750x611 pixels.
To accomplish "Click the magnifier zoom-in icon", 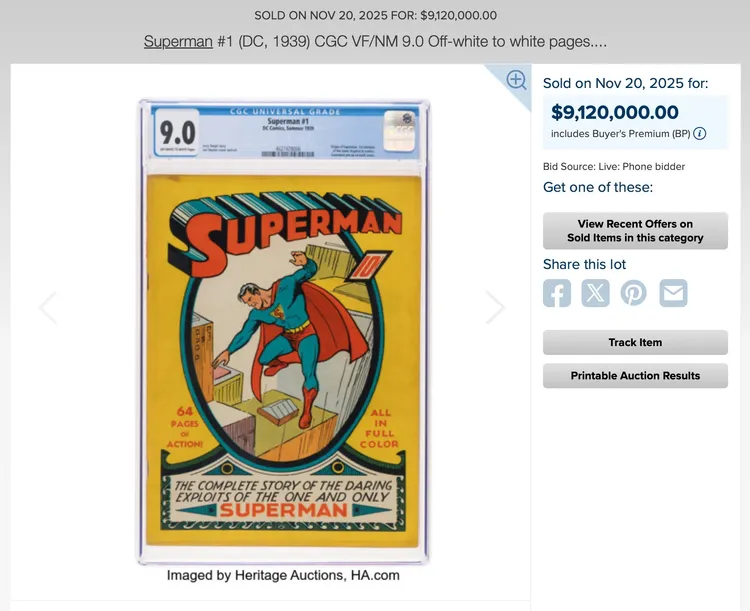I will click(x=517, y=80).
